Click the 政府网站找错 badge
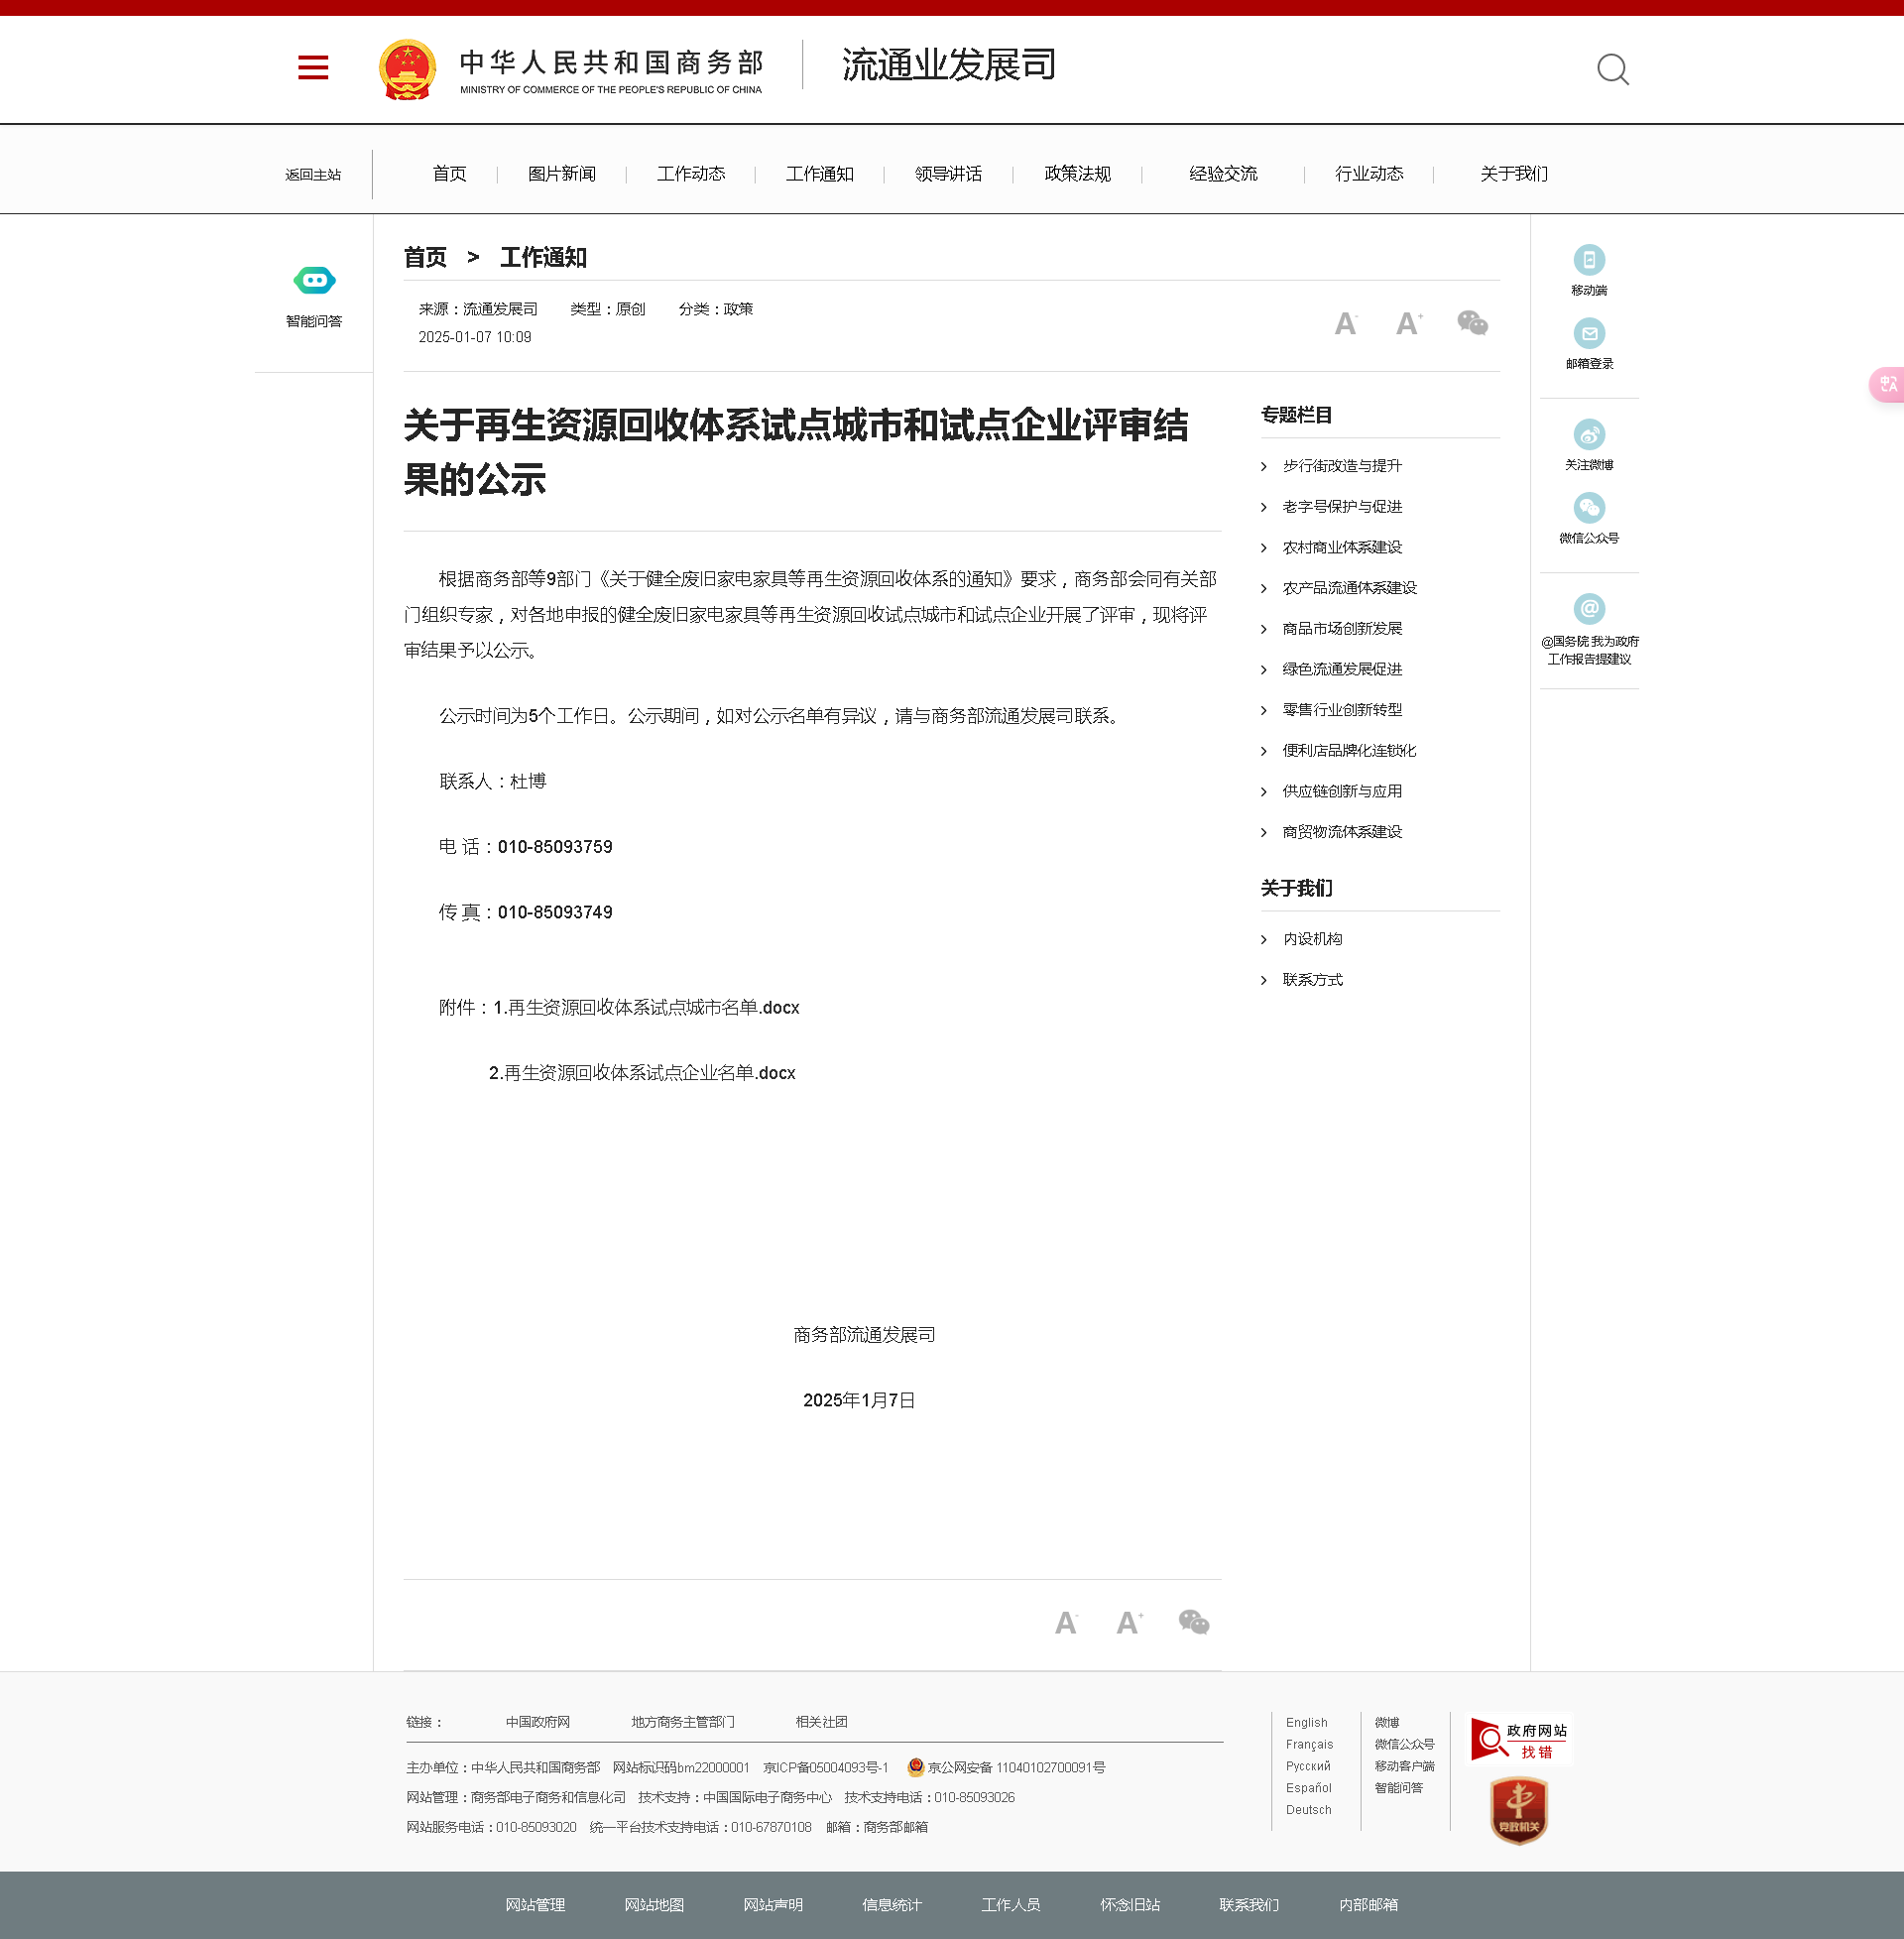Image resolution: width=1904 pixels, height=1939 pixels. tap(1519, 1740)
